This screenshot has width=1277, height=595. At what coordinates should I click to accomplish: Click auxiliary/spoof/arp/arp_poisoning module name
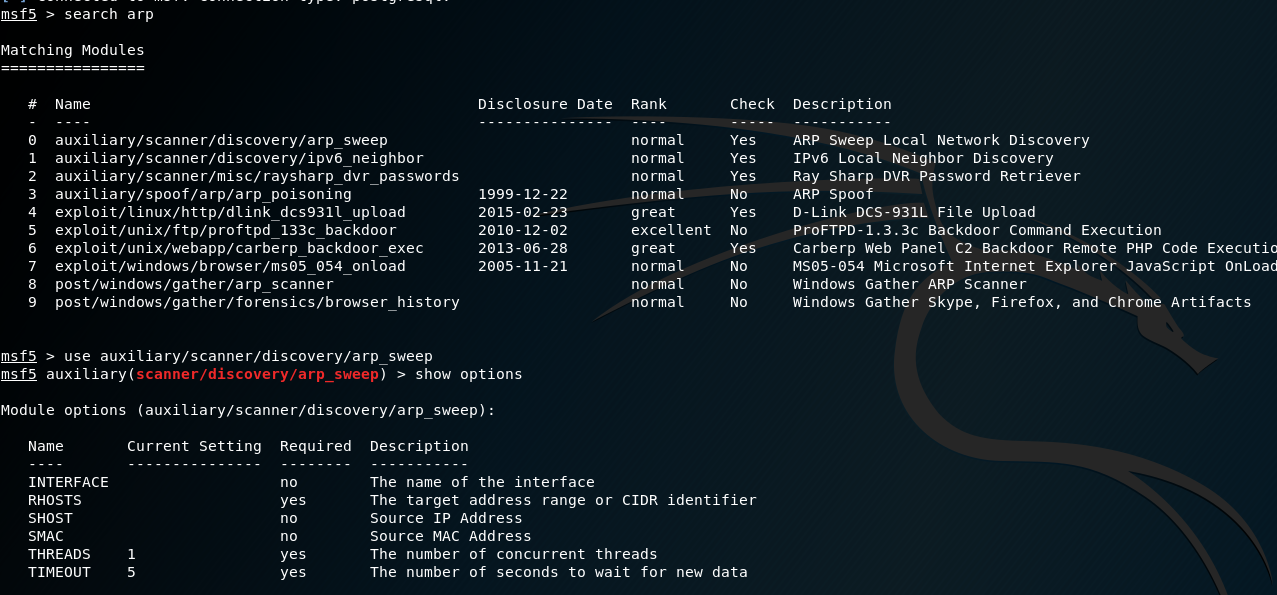click(203, 194)
